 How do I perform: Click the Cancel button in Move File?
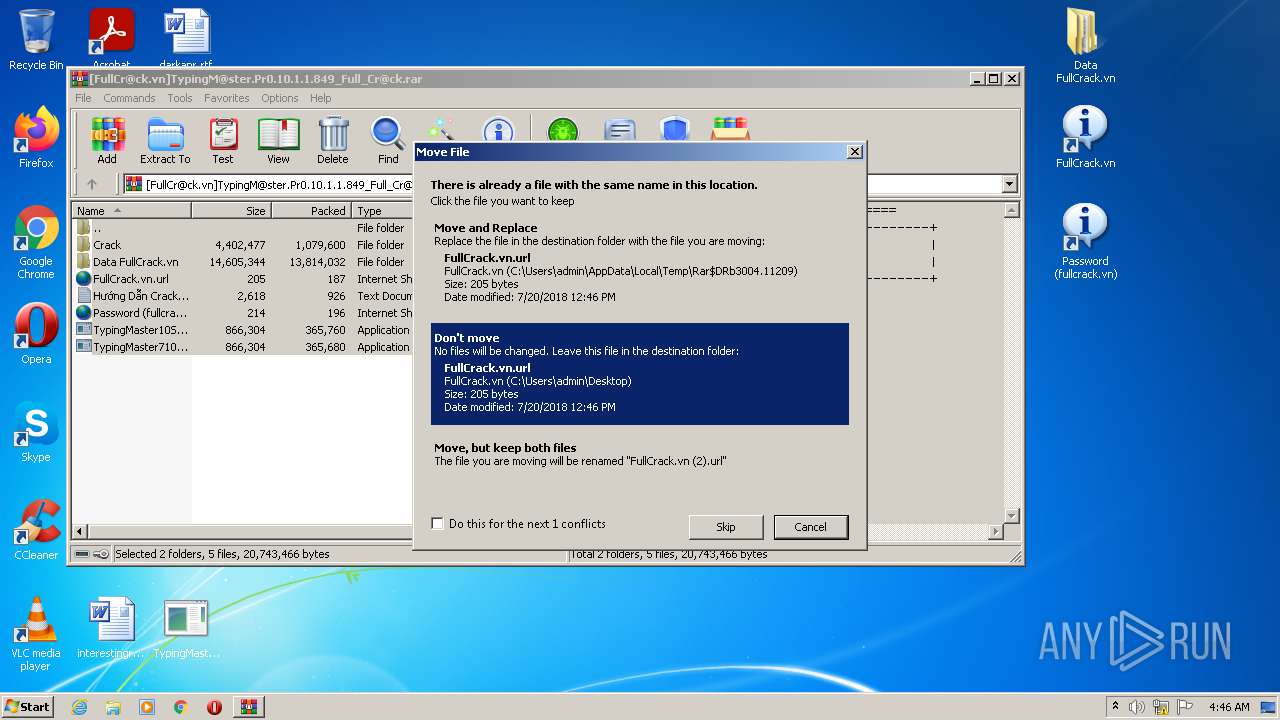pos(810,527)
